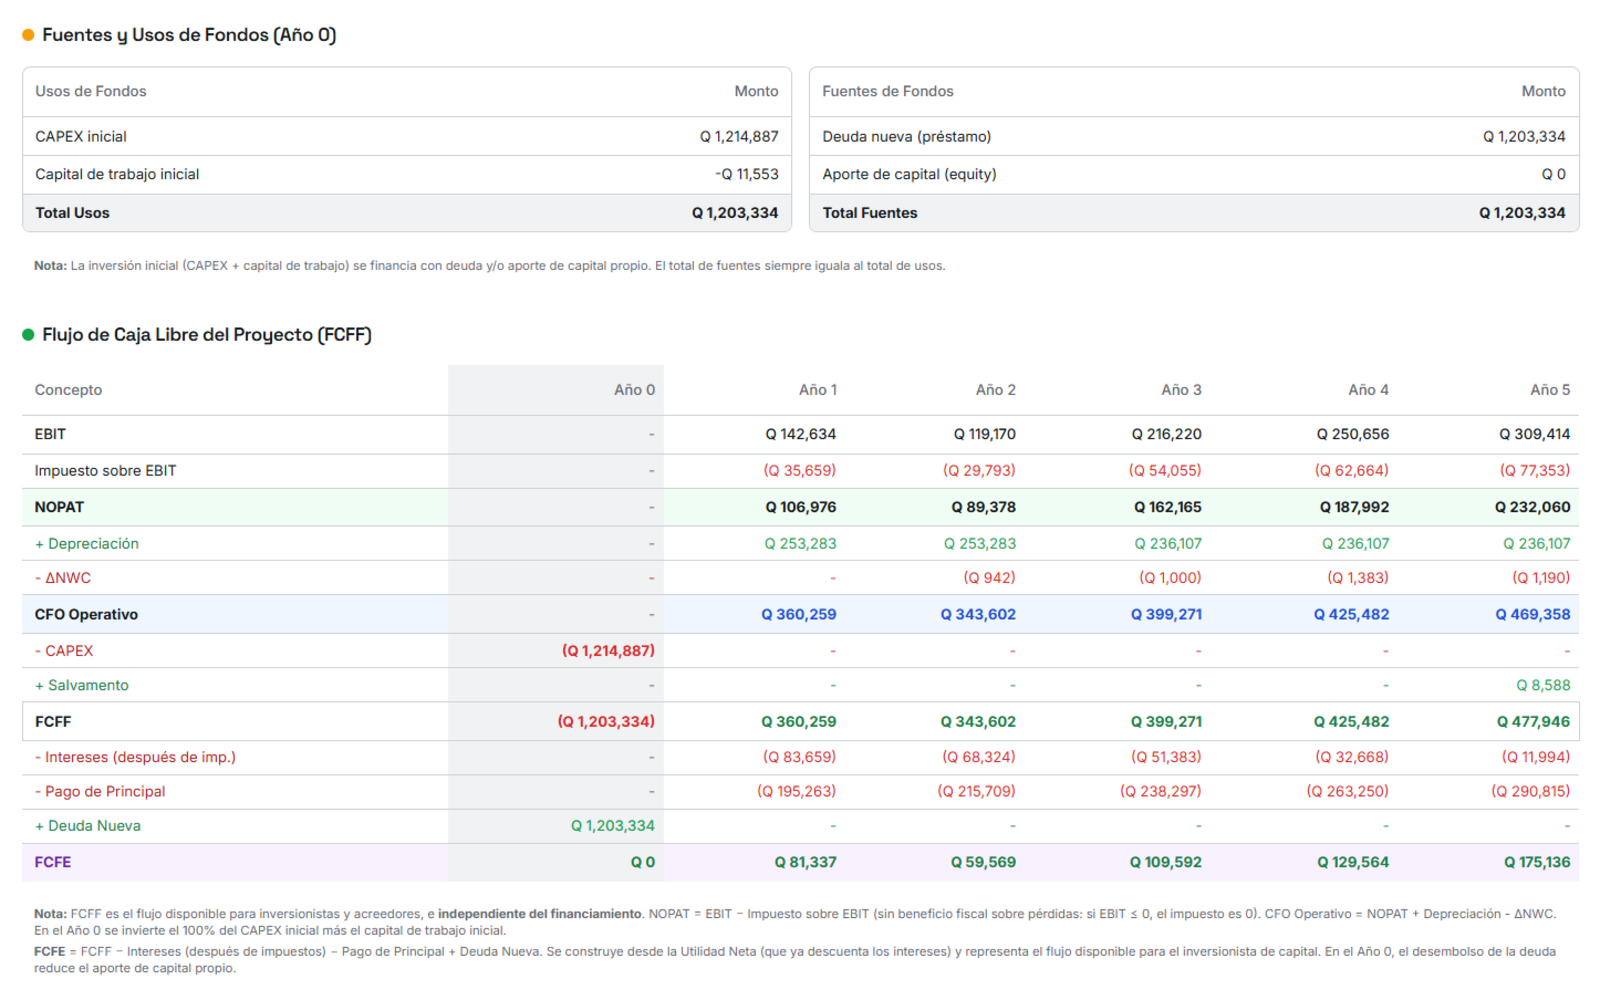This screenshot has width=1600, height=1000.
Task: Click the CAPEX Año 0 value "(Q 1,214,887)"
Action: click(608, 651)
